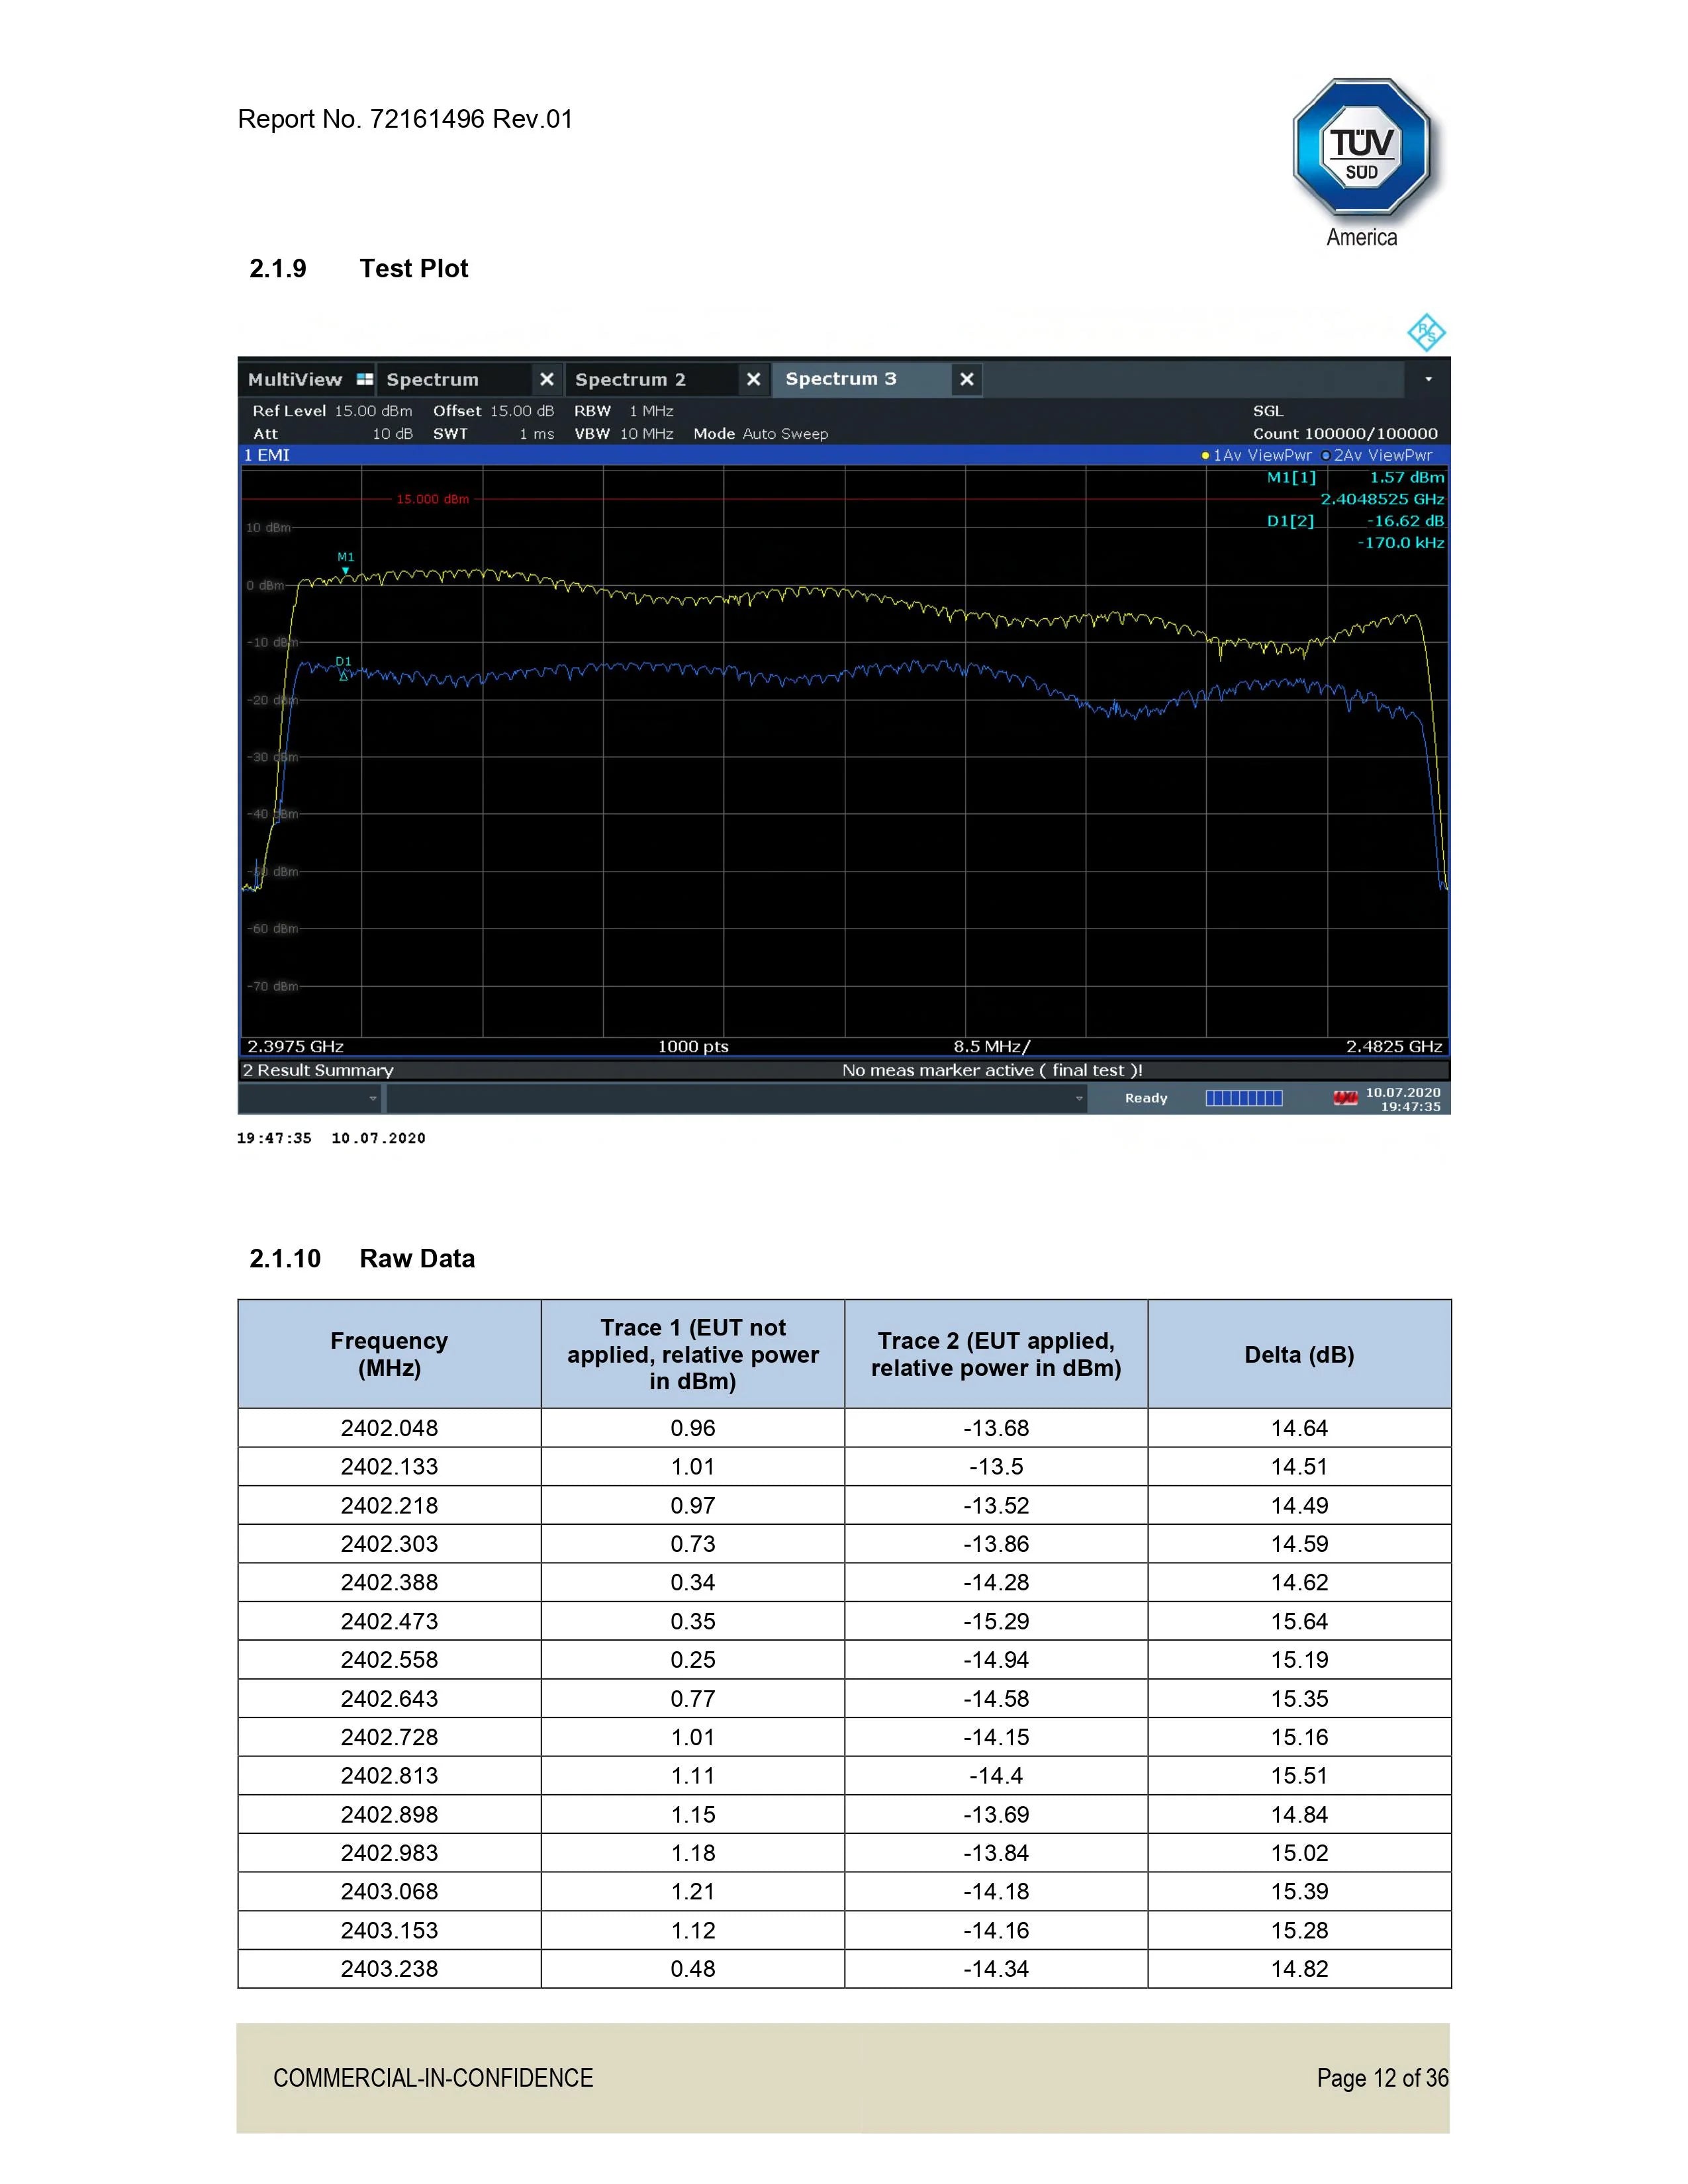Click the sweep progress bar
This screenshot has width=1688, height=2184.
tap(1245, 1097)
